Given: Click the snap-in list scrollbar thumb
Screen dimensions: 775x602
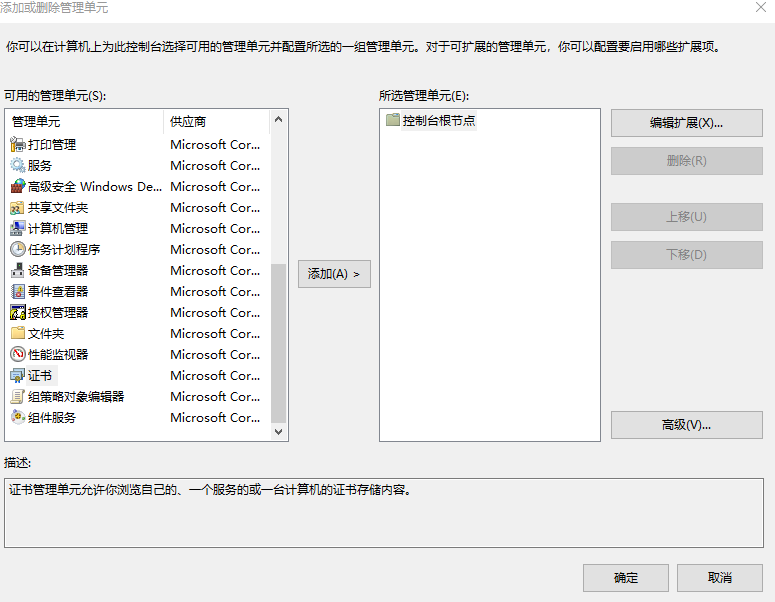Looking at the screenshot, I should coord(278,343).
